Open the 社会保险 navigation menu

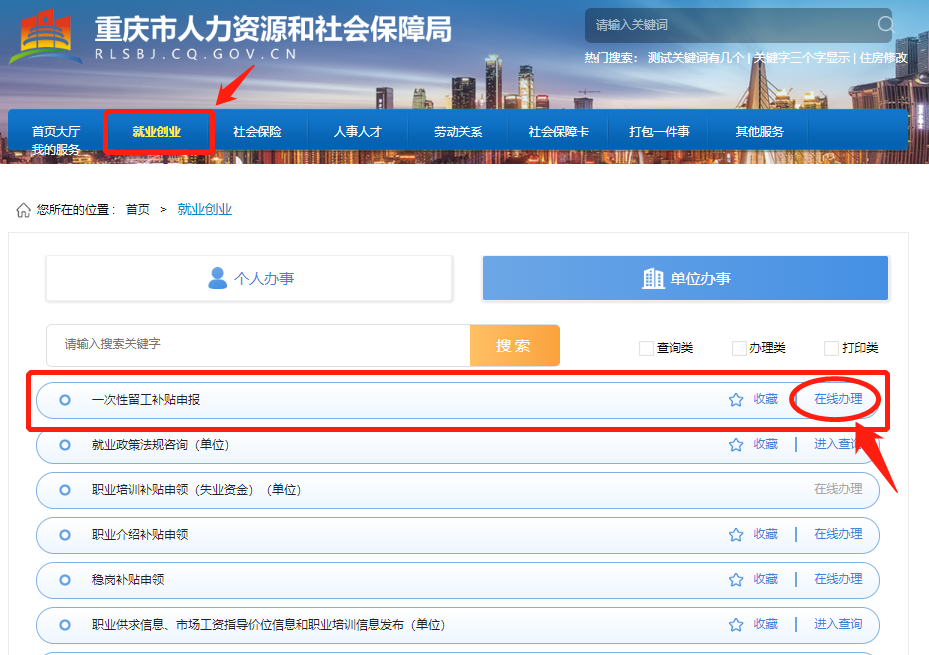257,132
